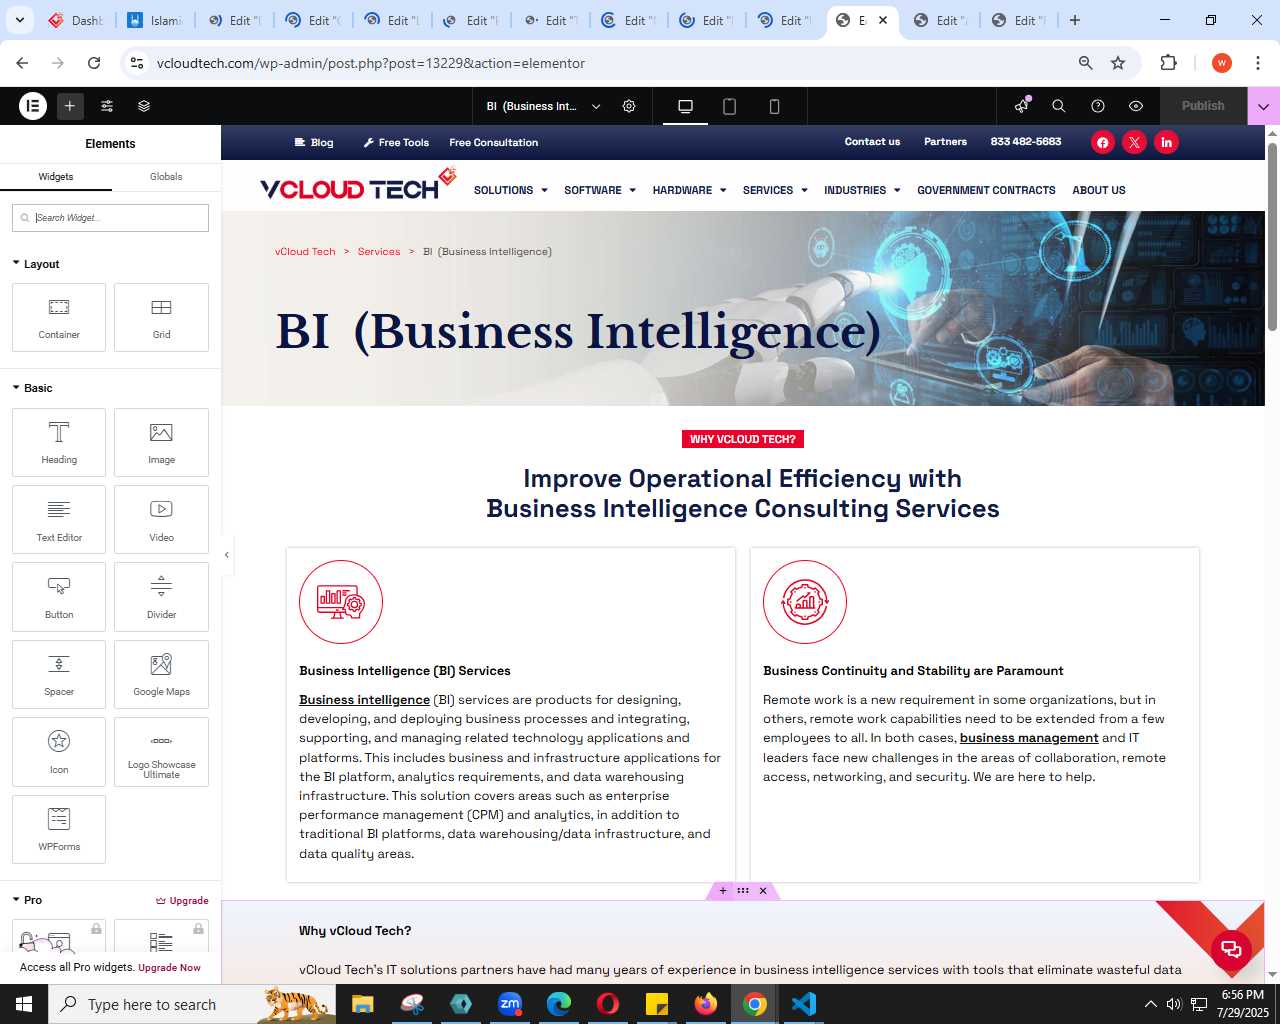Screen dimensions: 1280x1024
Task: Click the Upgrade Now link
Action: coord(169,967)
